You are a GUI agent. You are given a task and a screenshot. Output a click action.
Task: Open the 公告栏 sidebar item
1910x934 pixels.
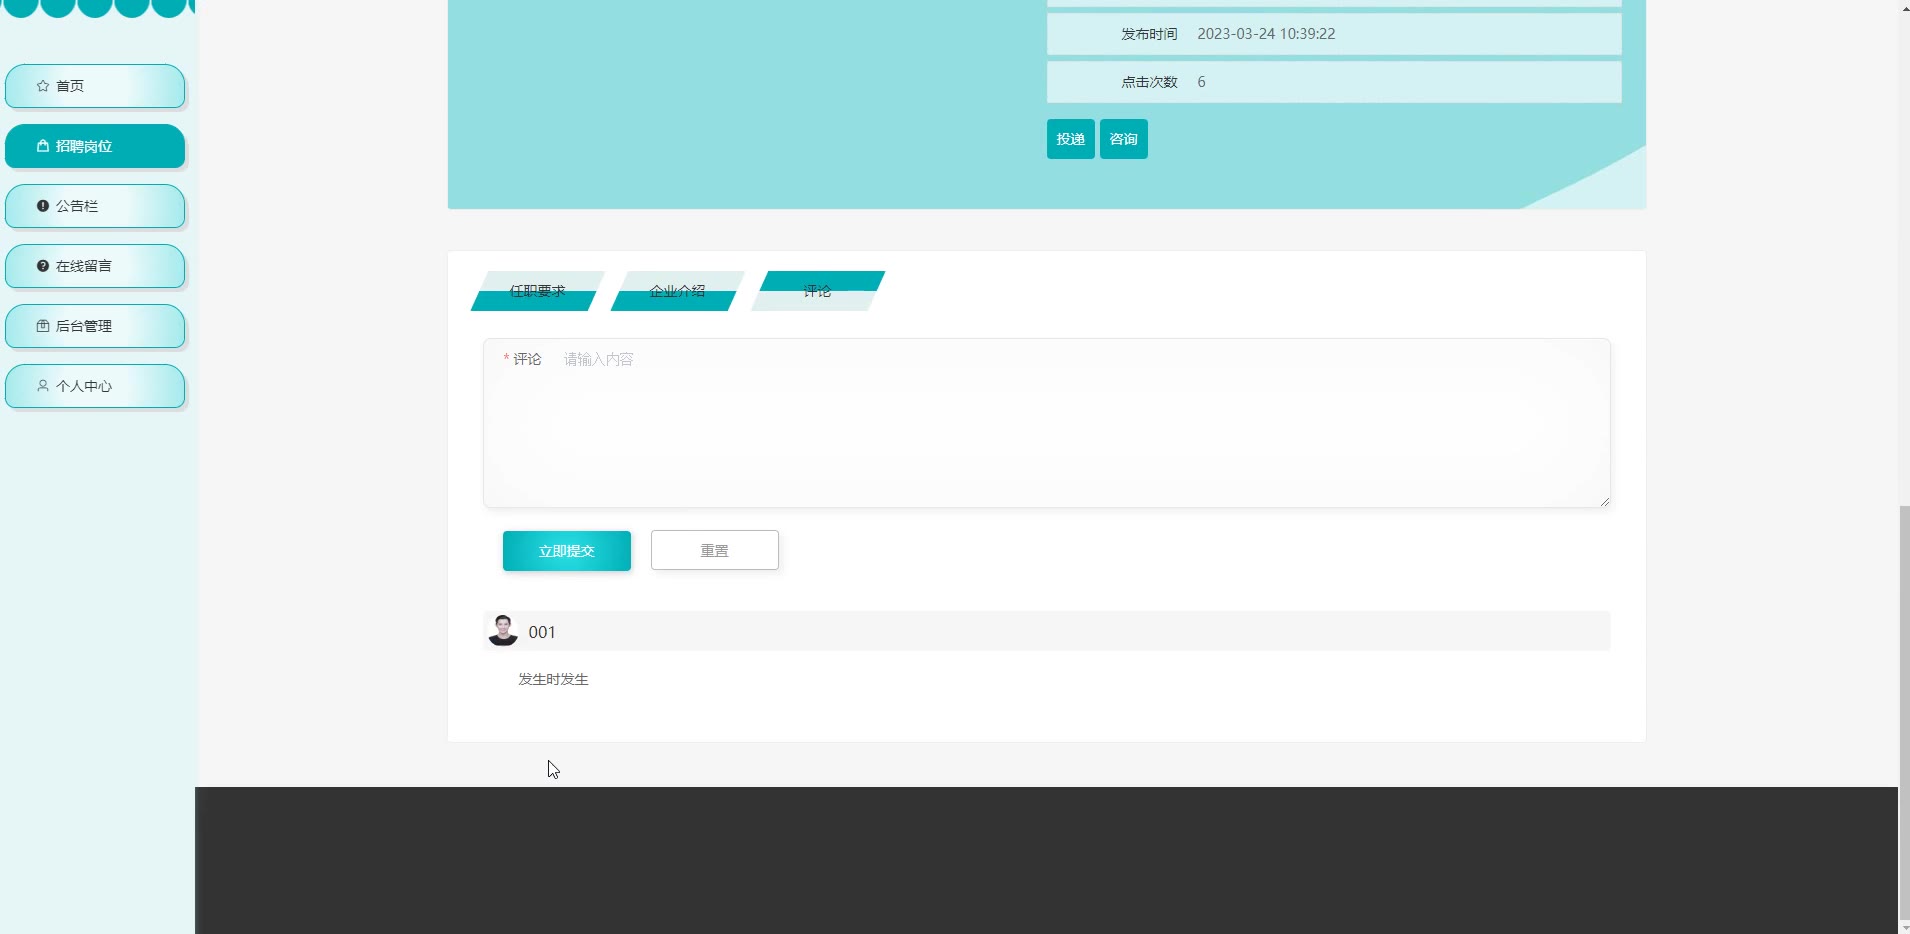click(95, 206)
